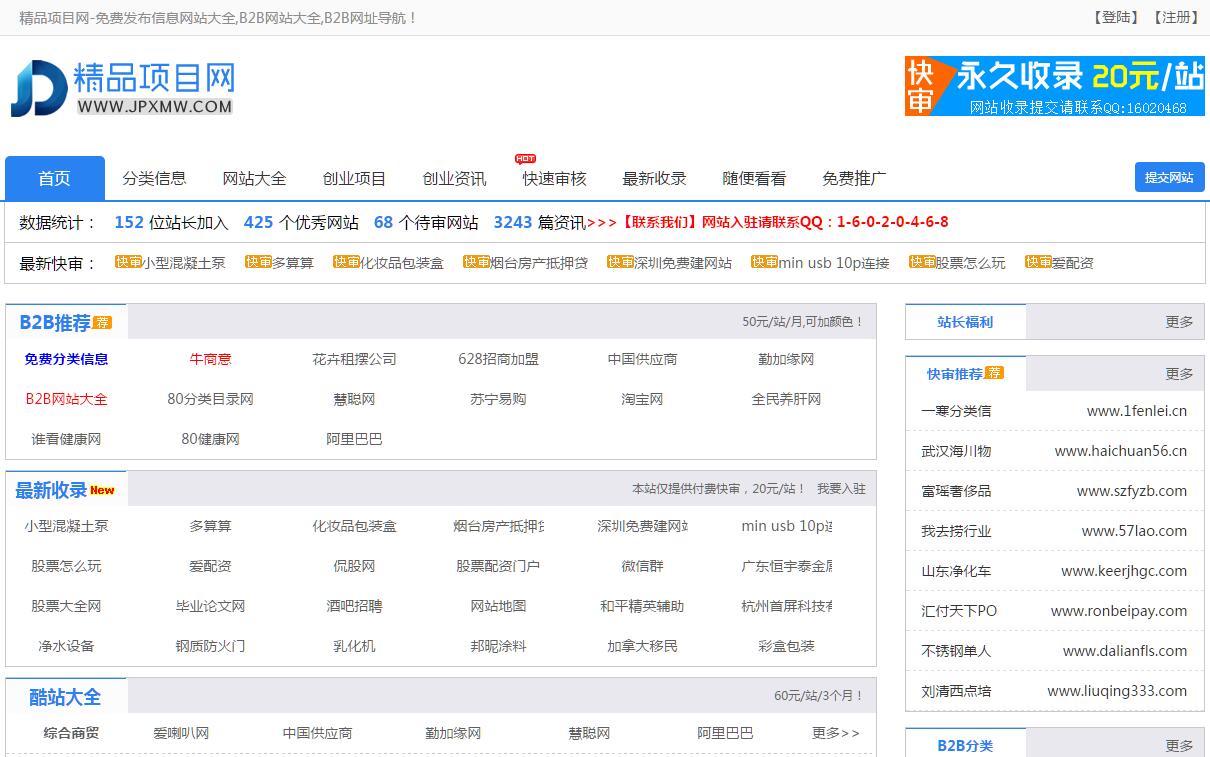Click the 我要入驻 link
This screenshot has width=1210, height=757.
841,489
